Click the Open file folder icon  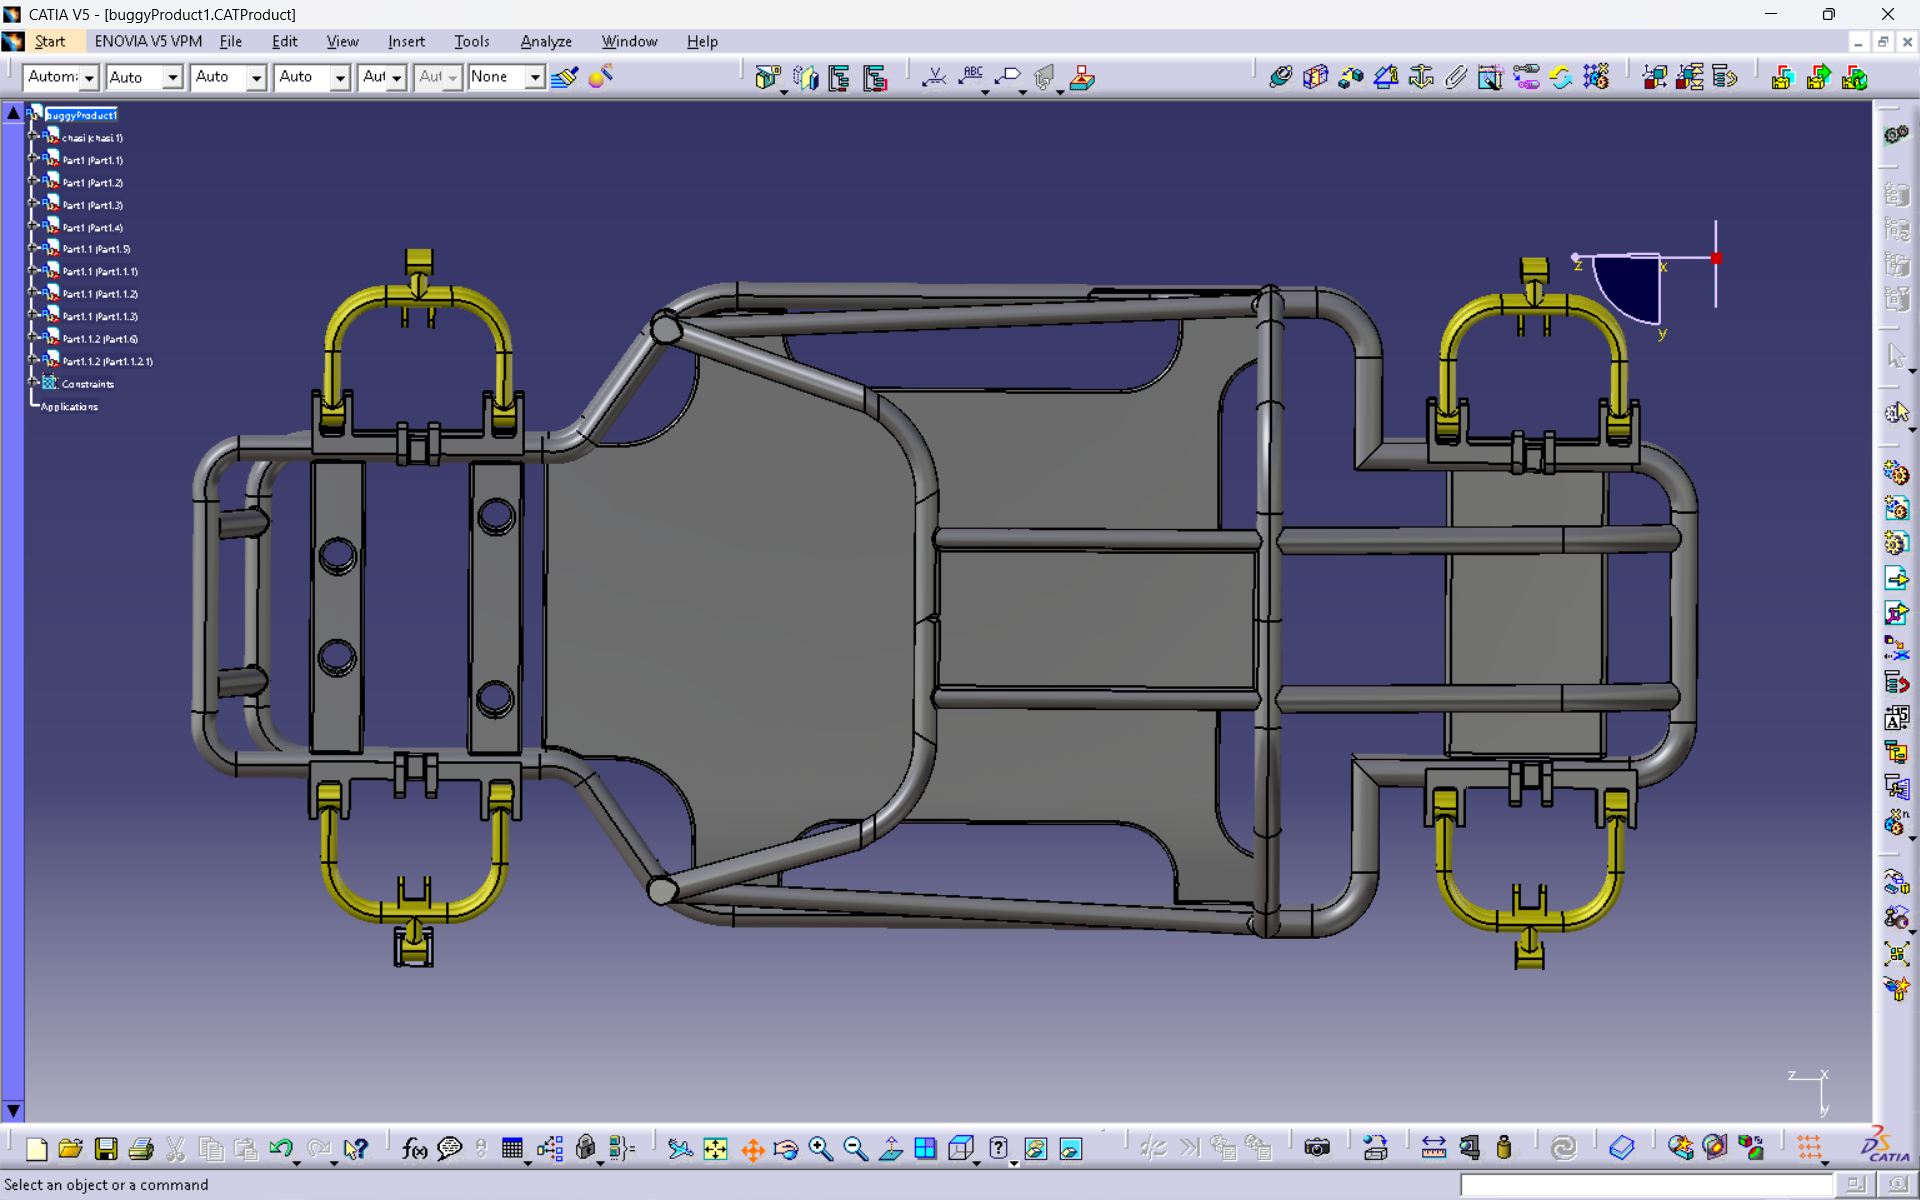71,1149
